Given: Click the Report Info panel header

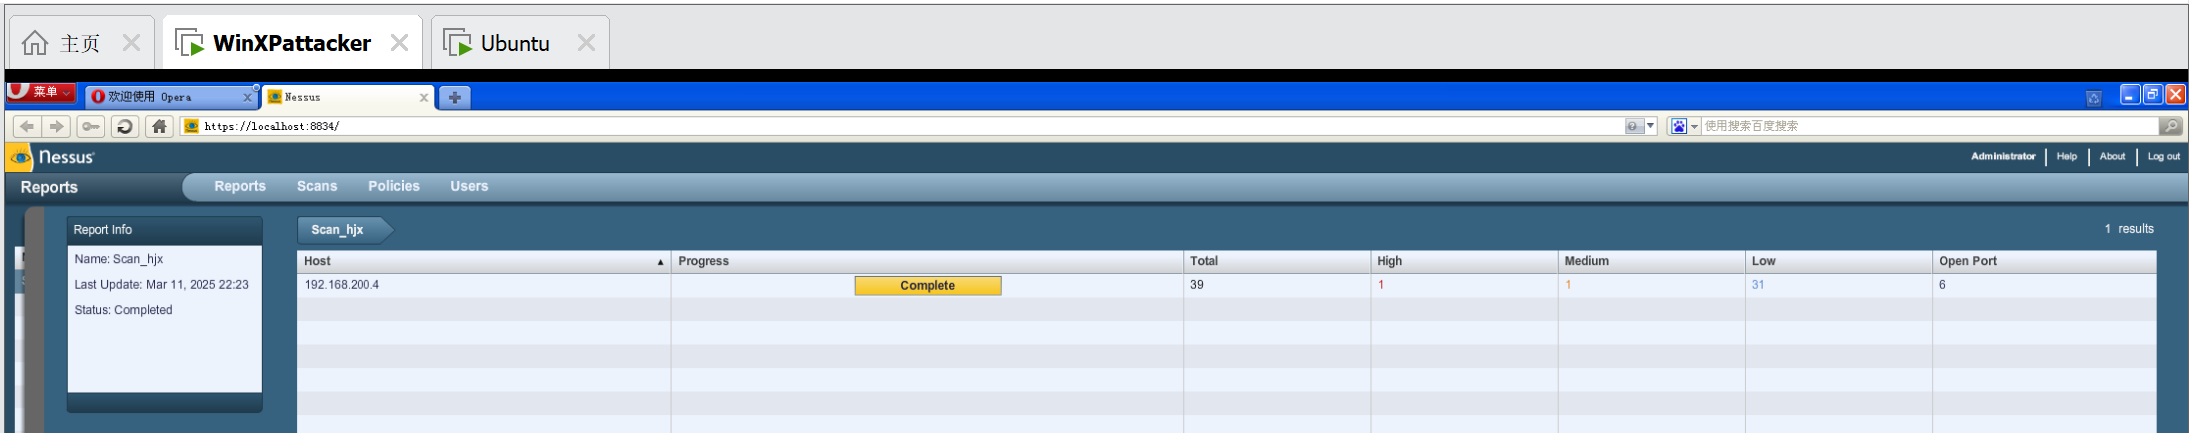Looking at the screenshot, I should pos(165,230).
